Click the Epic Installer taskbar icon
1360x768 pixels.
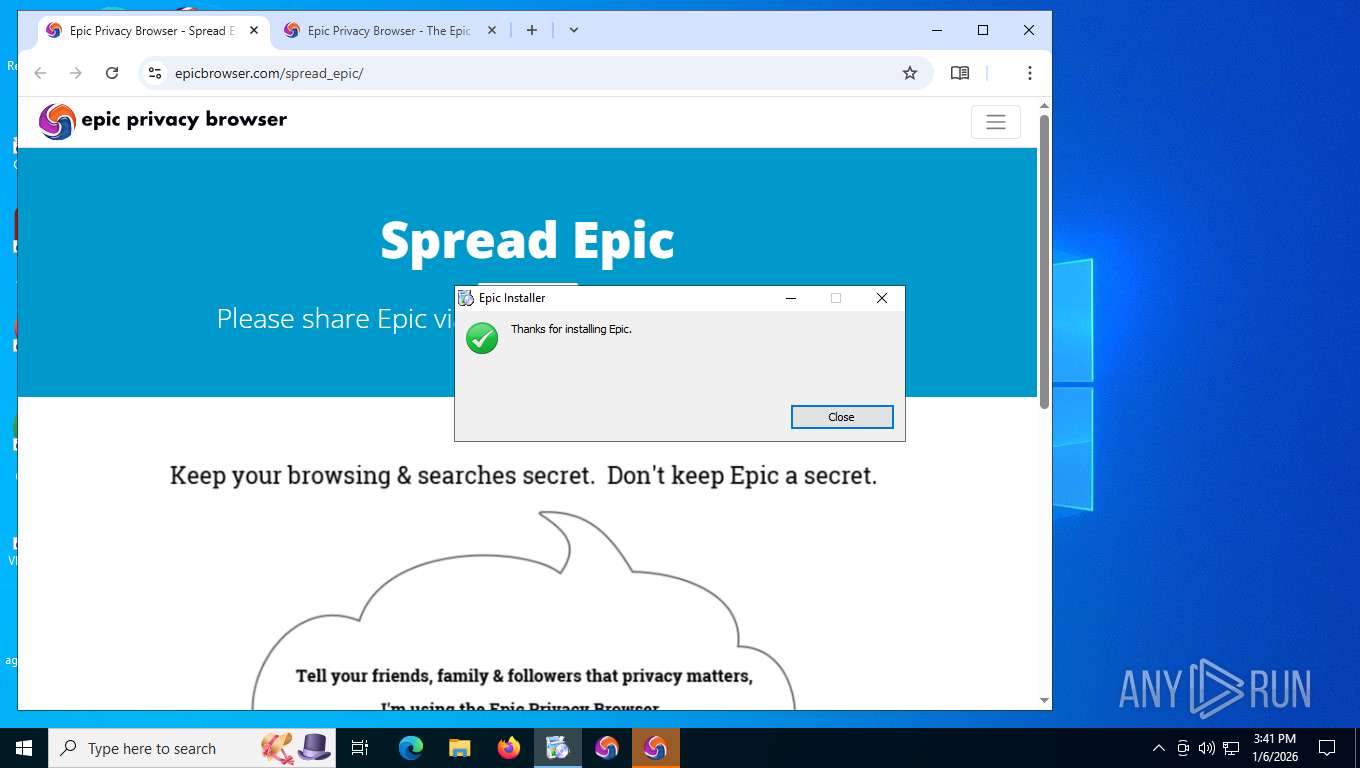tap(557, 748)
